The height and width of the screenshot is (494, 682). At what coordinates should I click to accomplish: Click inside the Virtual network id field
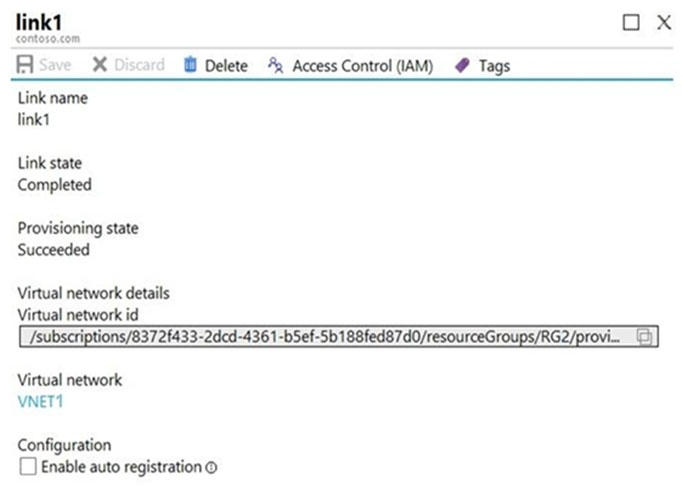point(320,337)
